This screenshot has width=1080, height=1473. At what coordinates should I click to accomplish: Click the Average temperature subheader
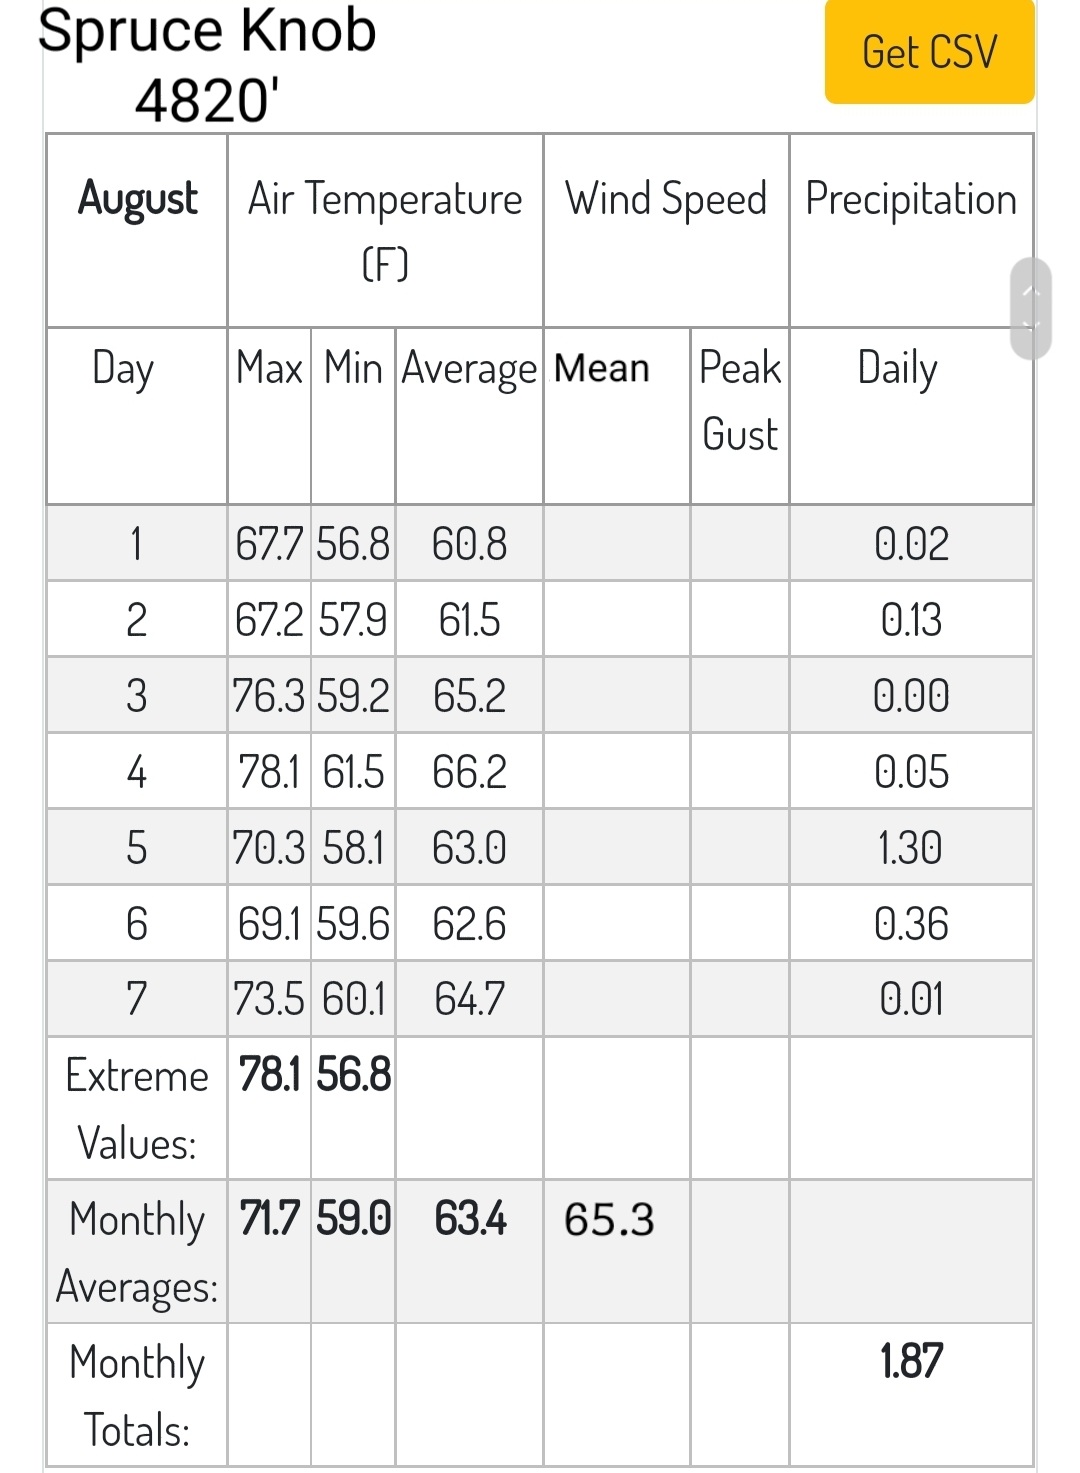(469, 370)
